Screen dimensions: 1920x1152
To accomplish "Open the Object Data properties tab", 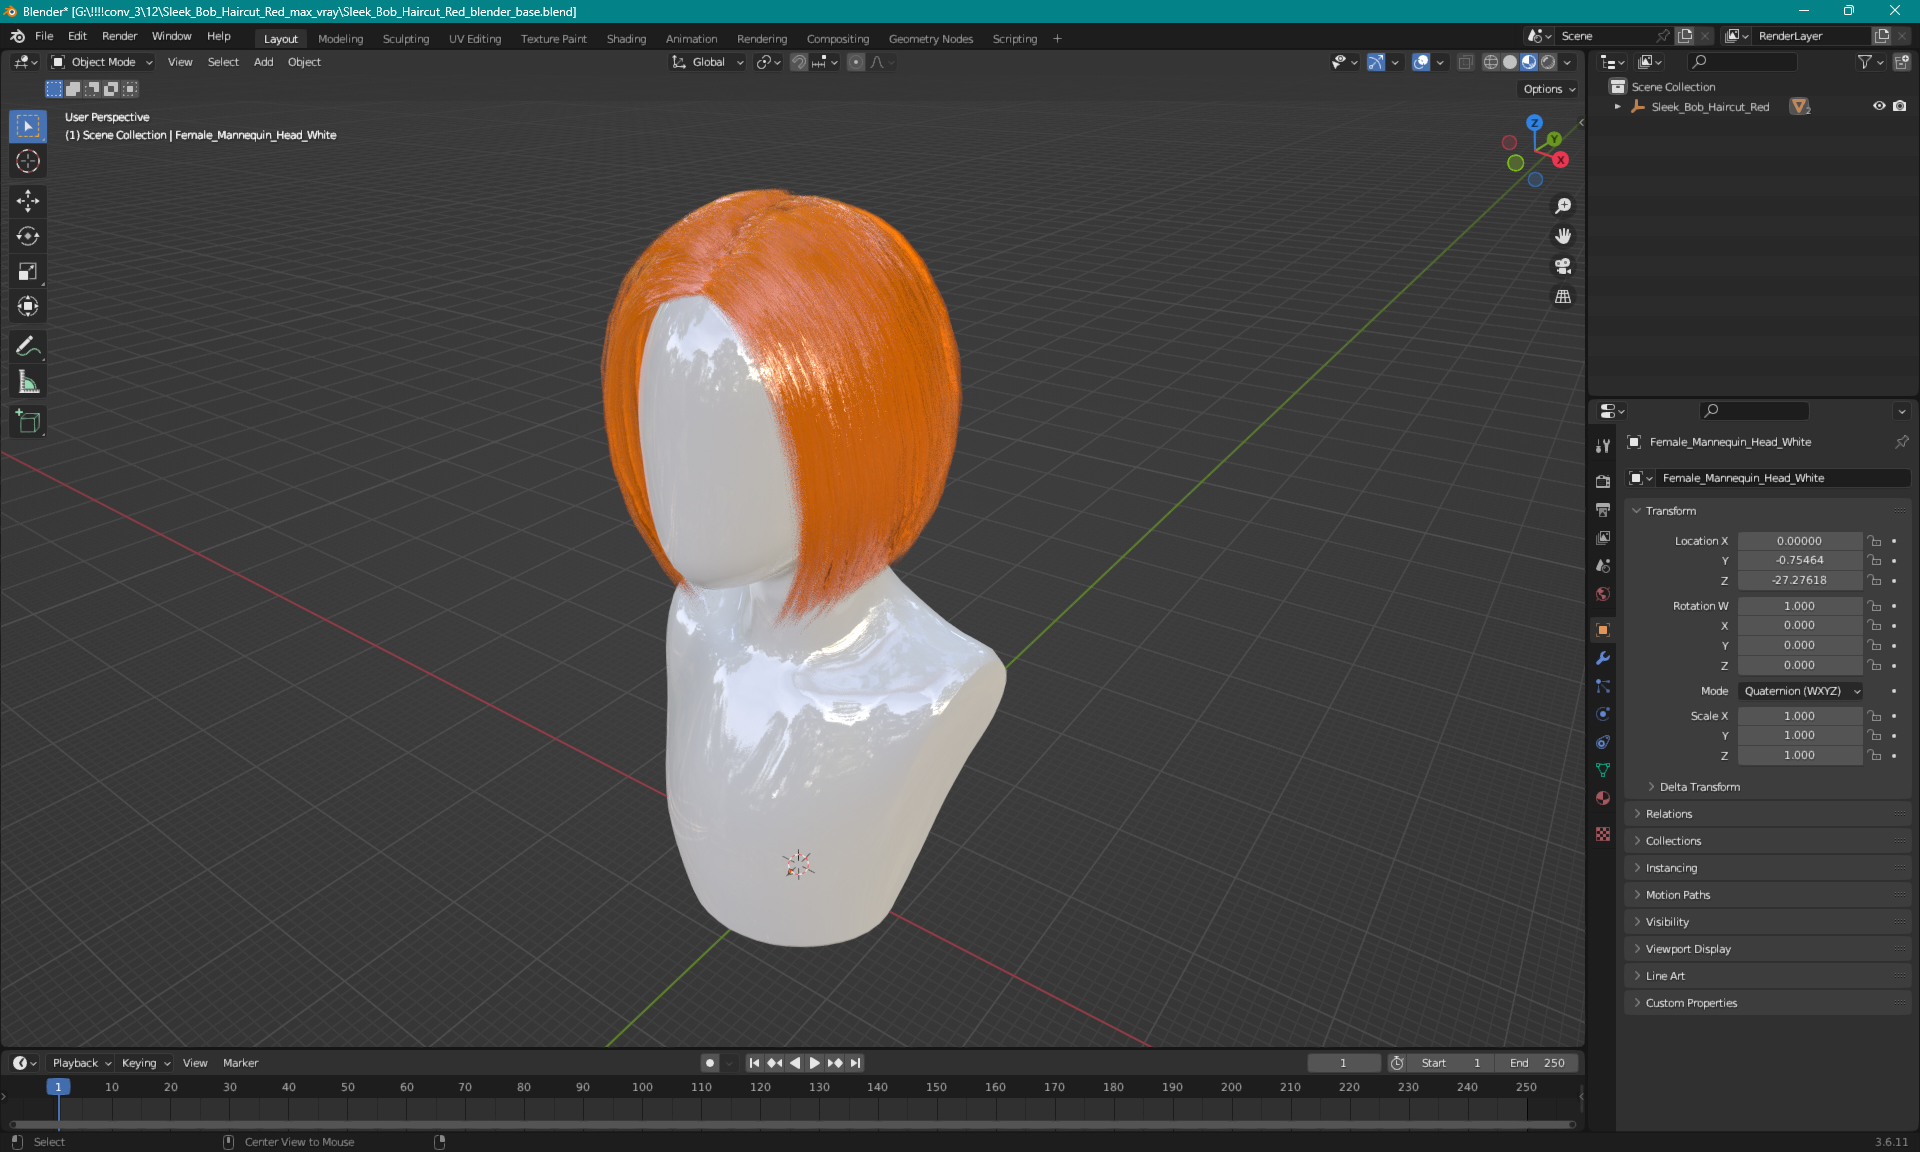I will coord(1603,770).
